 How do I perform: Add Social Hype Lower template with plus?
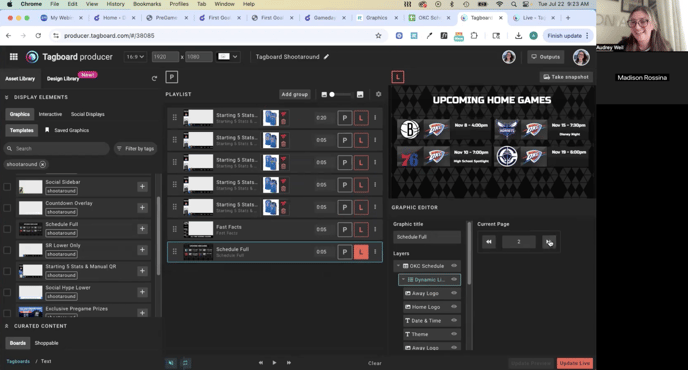(x=142, y=292)
